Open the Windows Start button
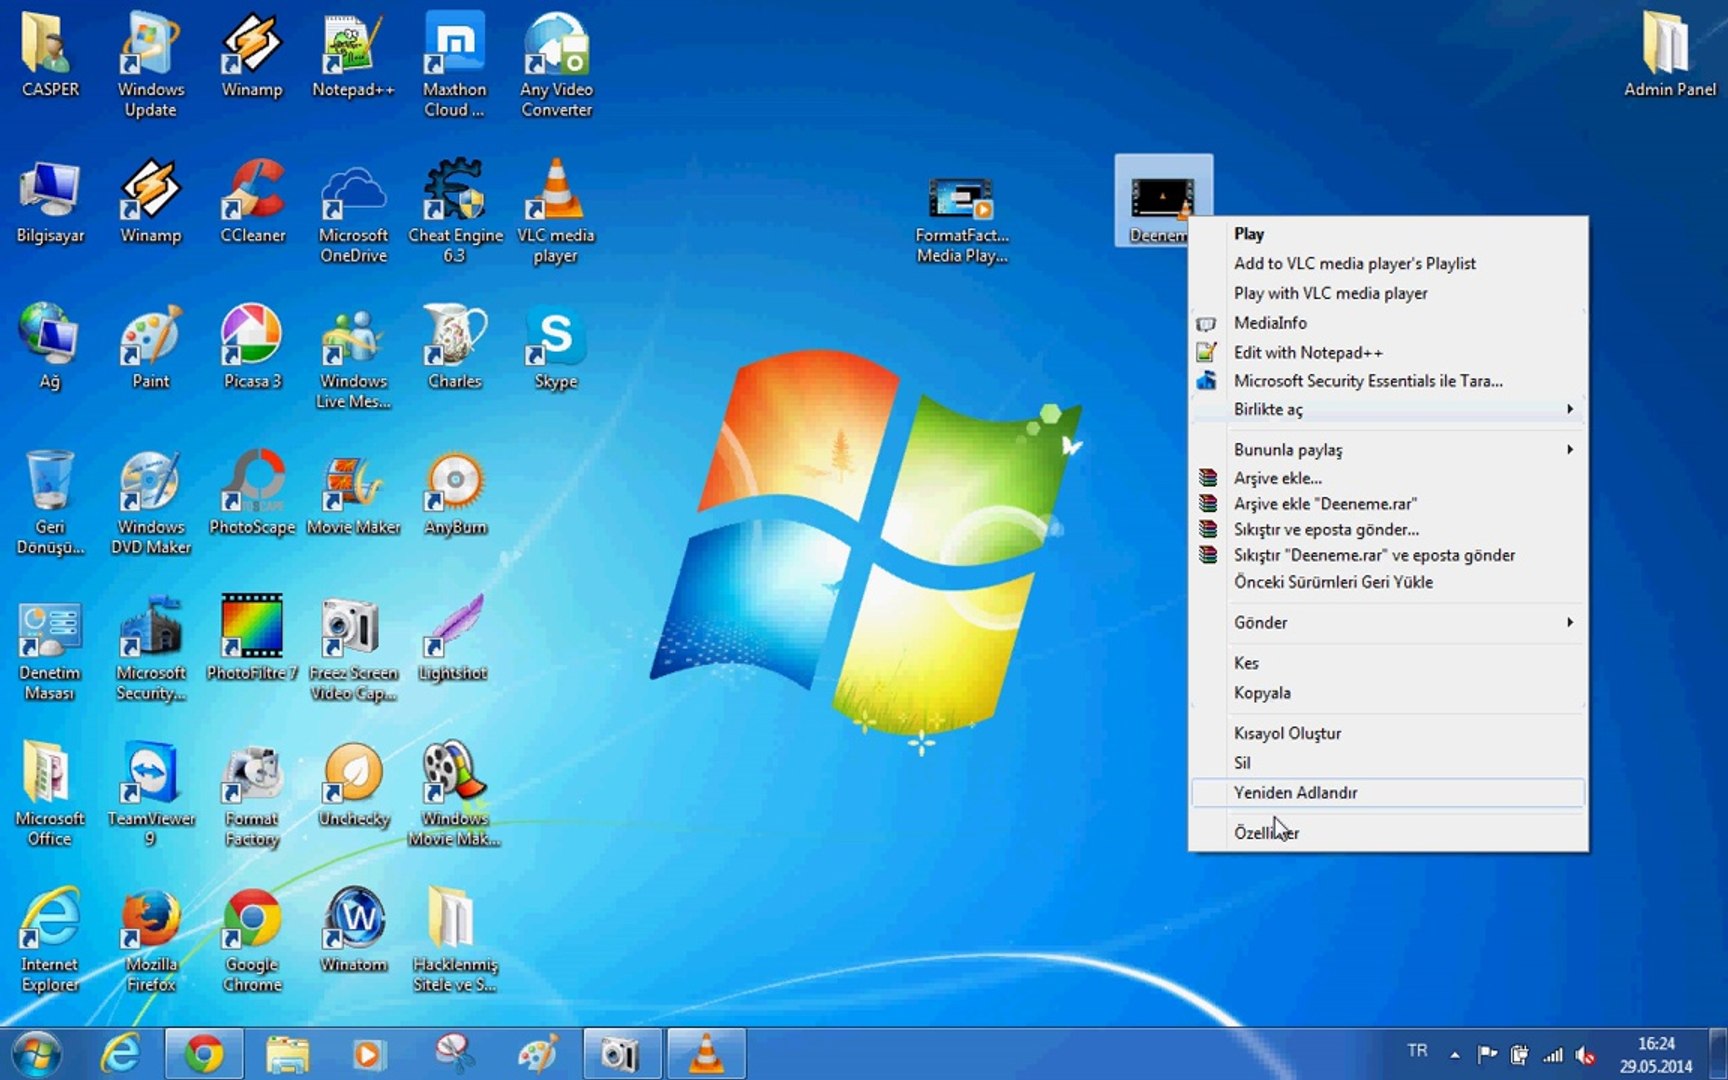The width and height of the screenshot is (1728, 1080). click(37, 1054)
